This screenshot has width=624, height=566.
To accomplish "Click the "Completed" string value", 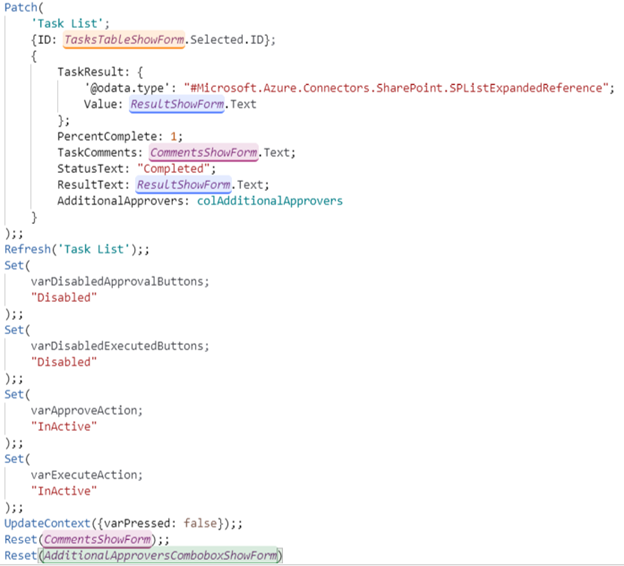I will pyautogui.click(x=174, y=168).
